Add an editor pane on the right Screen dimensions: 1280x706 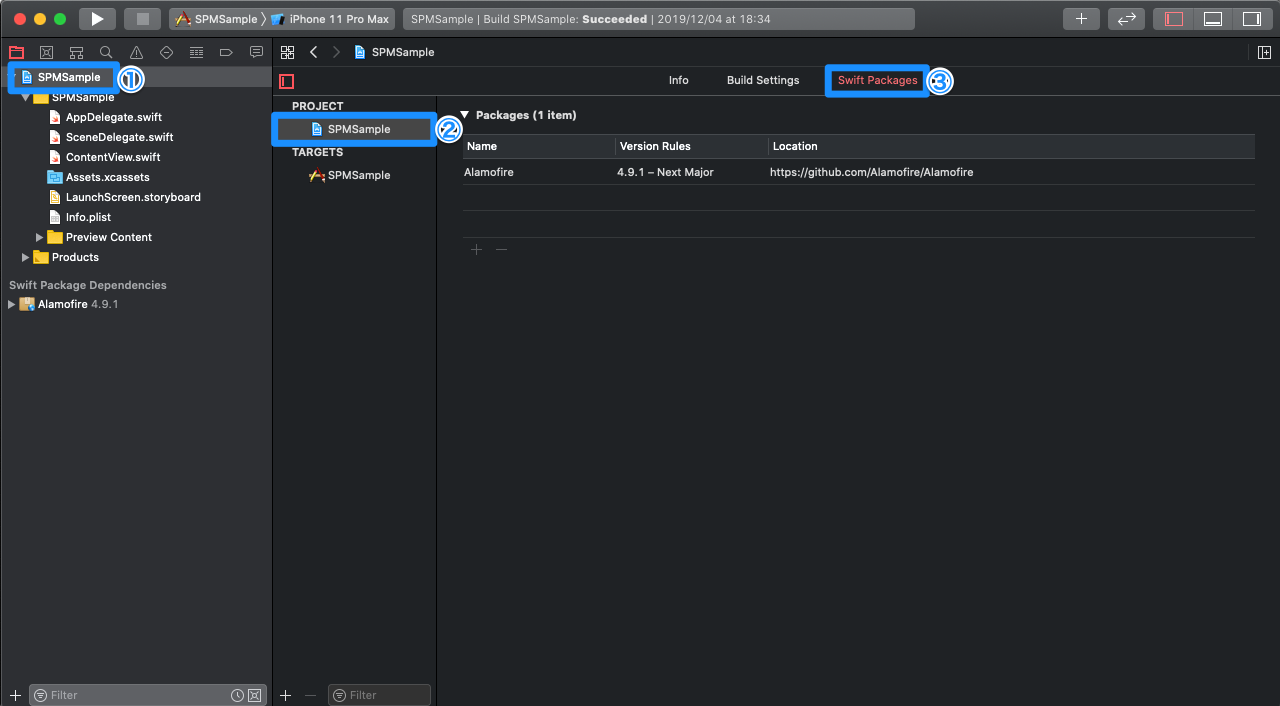1265,52
